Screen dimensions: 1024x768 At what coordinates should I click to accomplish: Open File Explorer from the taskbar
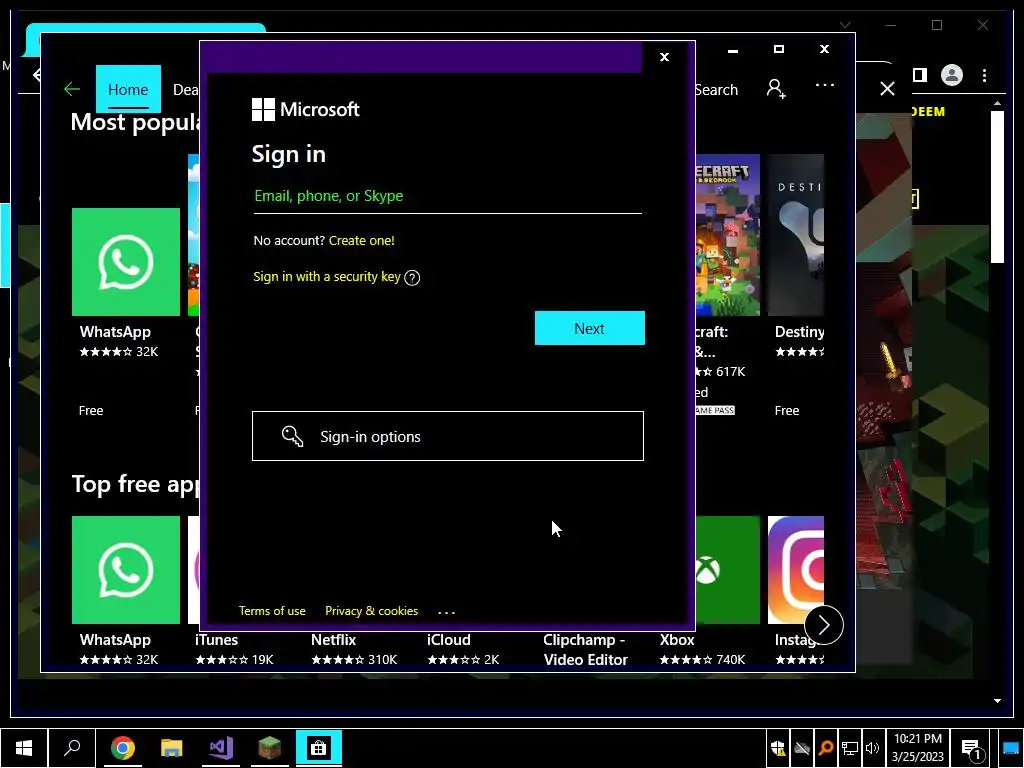click(172, 748)
